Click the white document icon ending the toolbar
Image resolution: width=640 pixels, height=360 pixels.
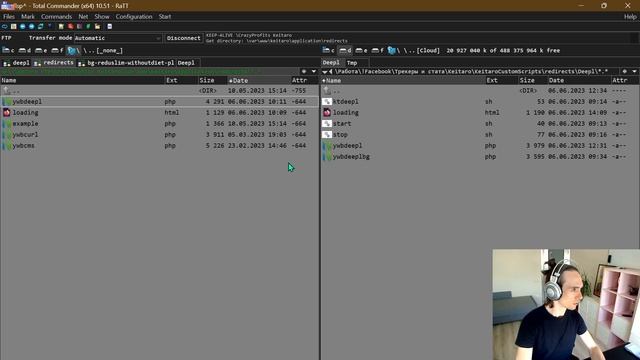pyautogui.click(x=109, y=27)
